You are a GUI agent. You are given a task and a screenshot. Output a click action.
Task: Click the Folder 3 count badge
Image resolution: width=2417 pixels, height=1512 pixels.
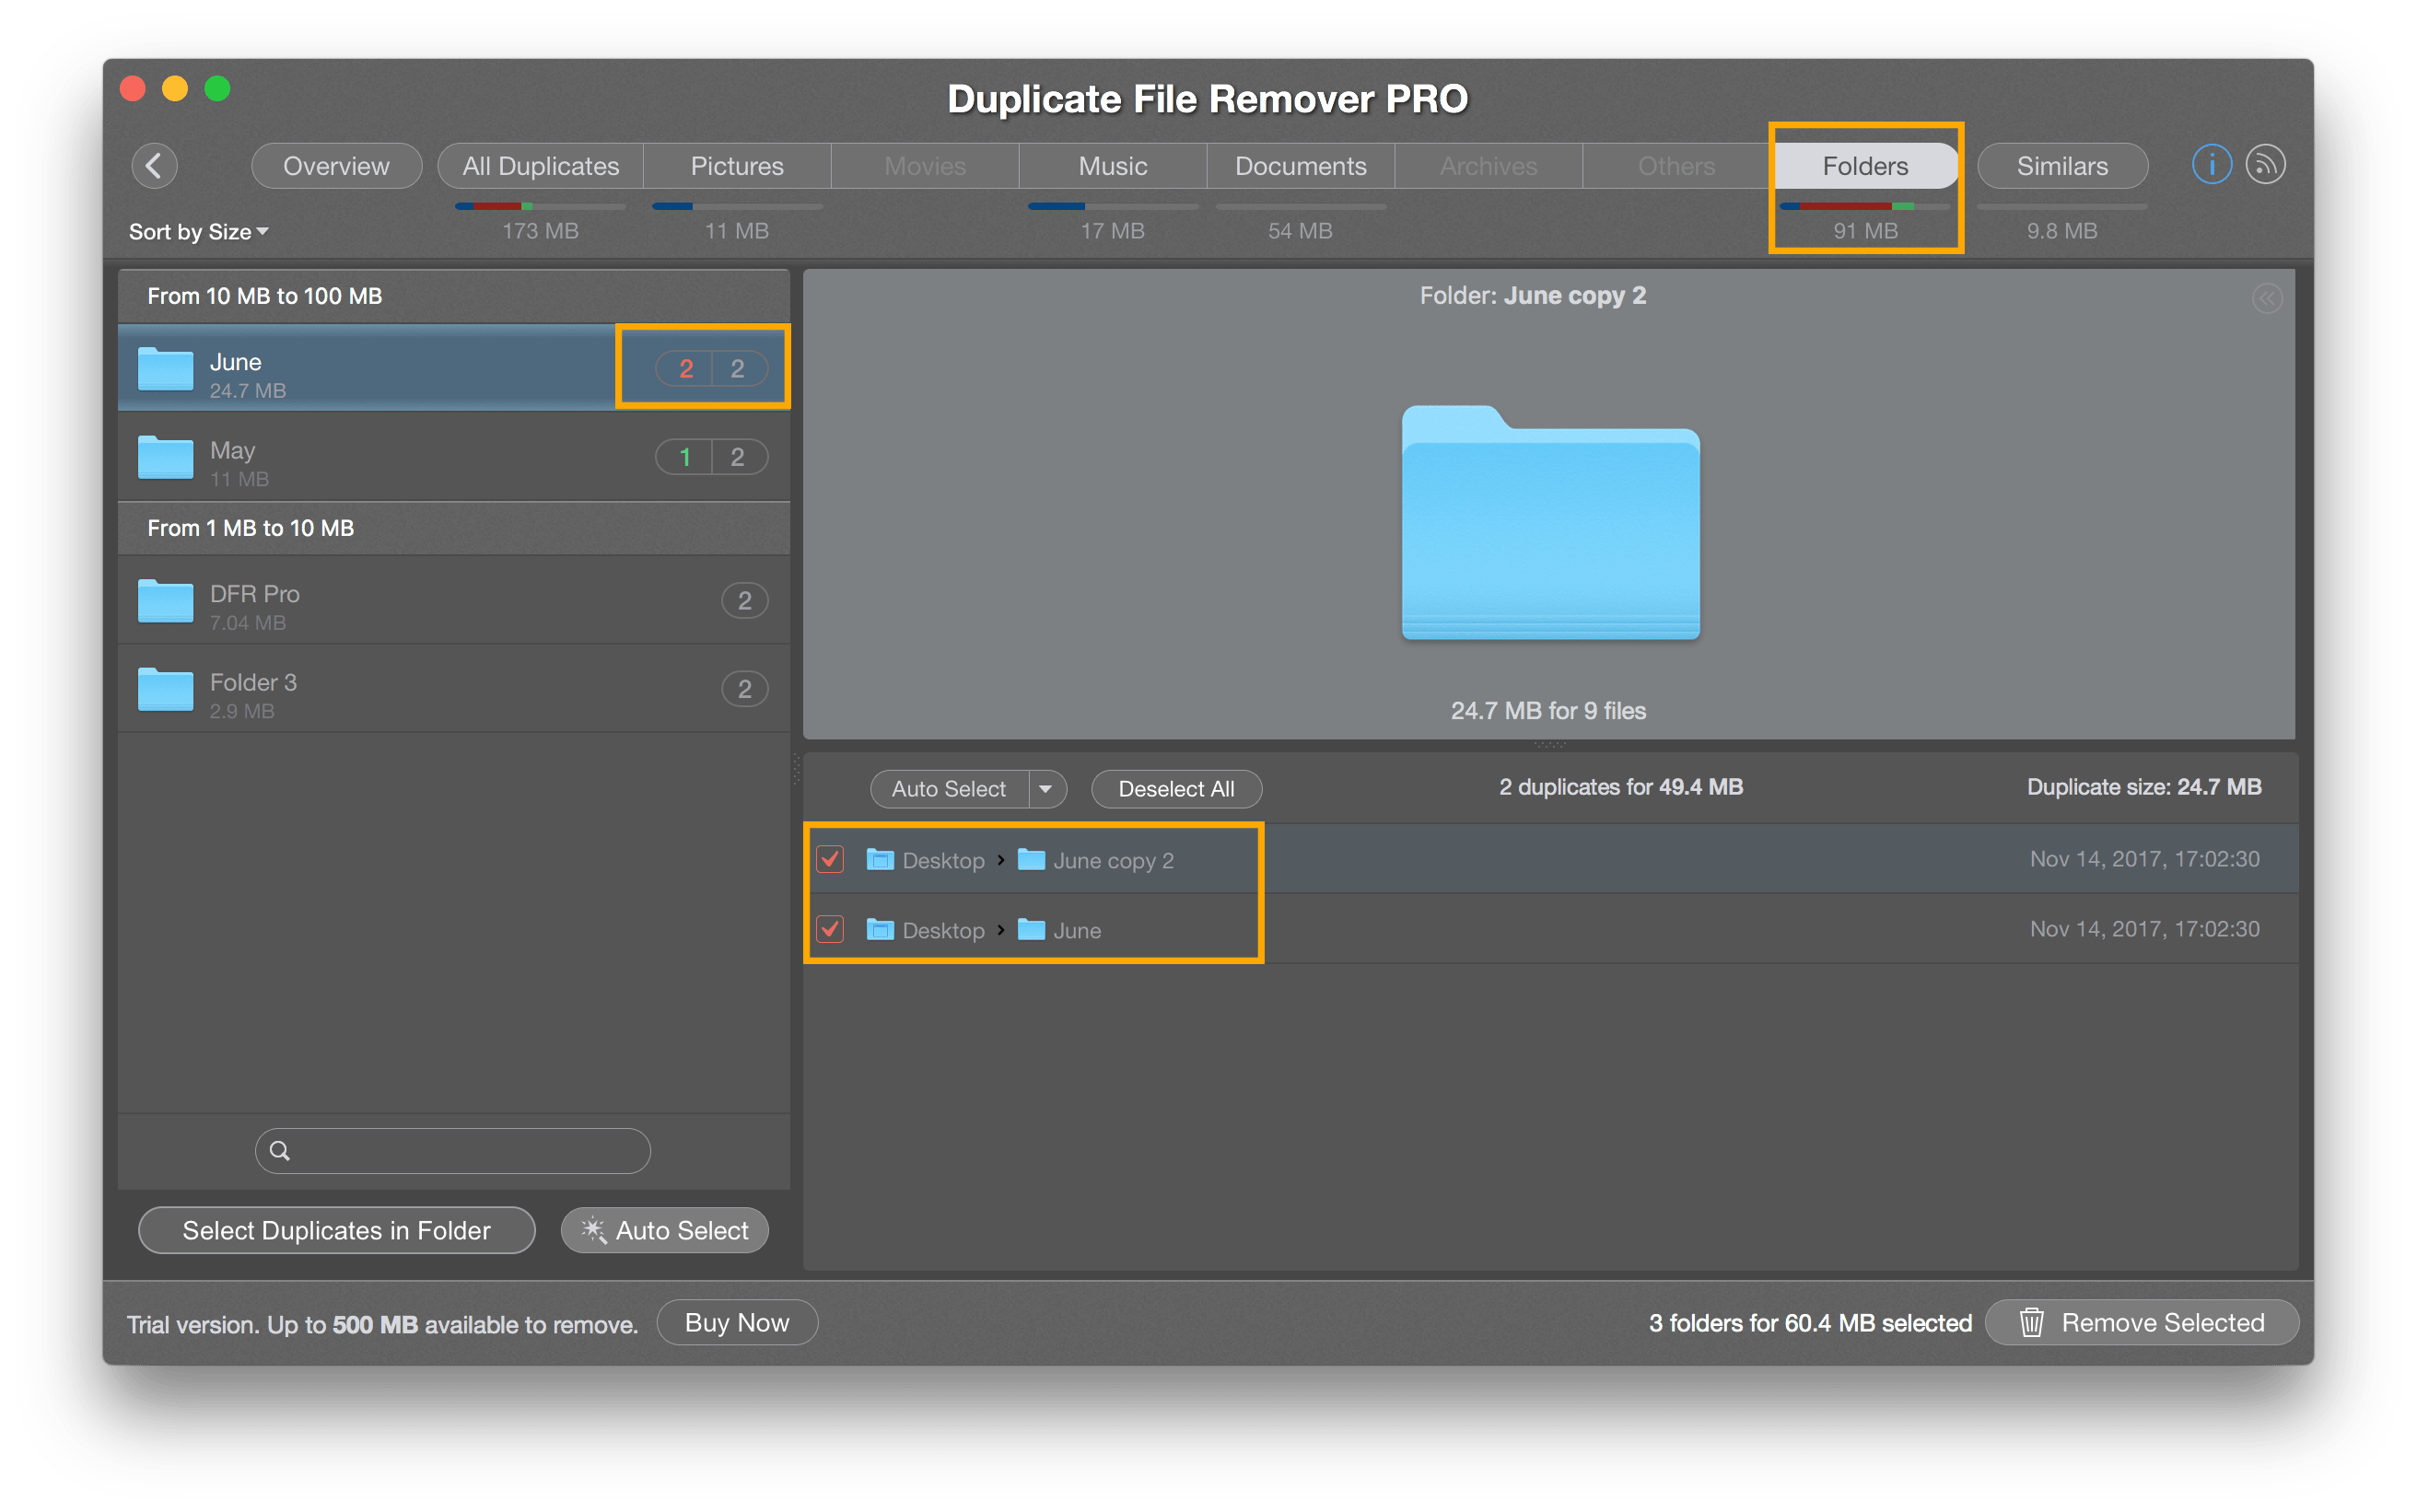point(745,689)
